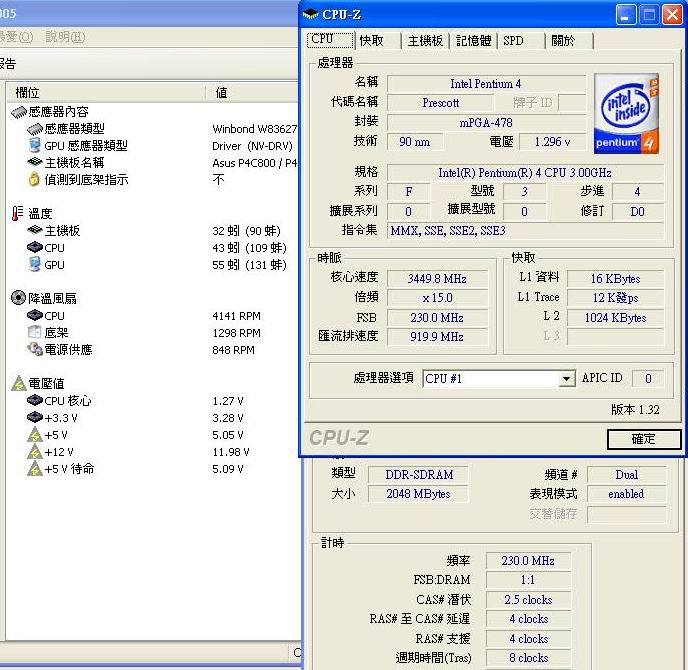Select the 43 CPU temperature value

click(x=249, y=248)
